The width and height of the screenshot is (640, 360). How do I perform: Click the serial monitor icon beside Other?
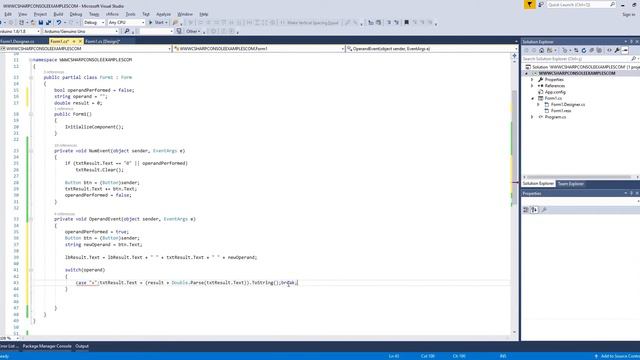179,31
